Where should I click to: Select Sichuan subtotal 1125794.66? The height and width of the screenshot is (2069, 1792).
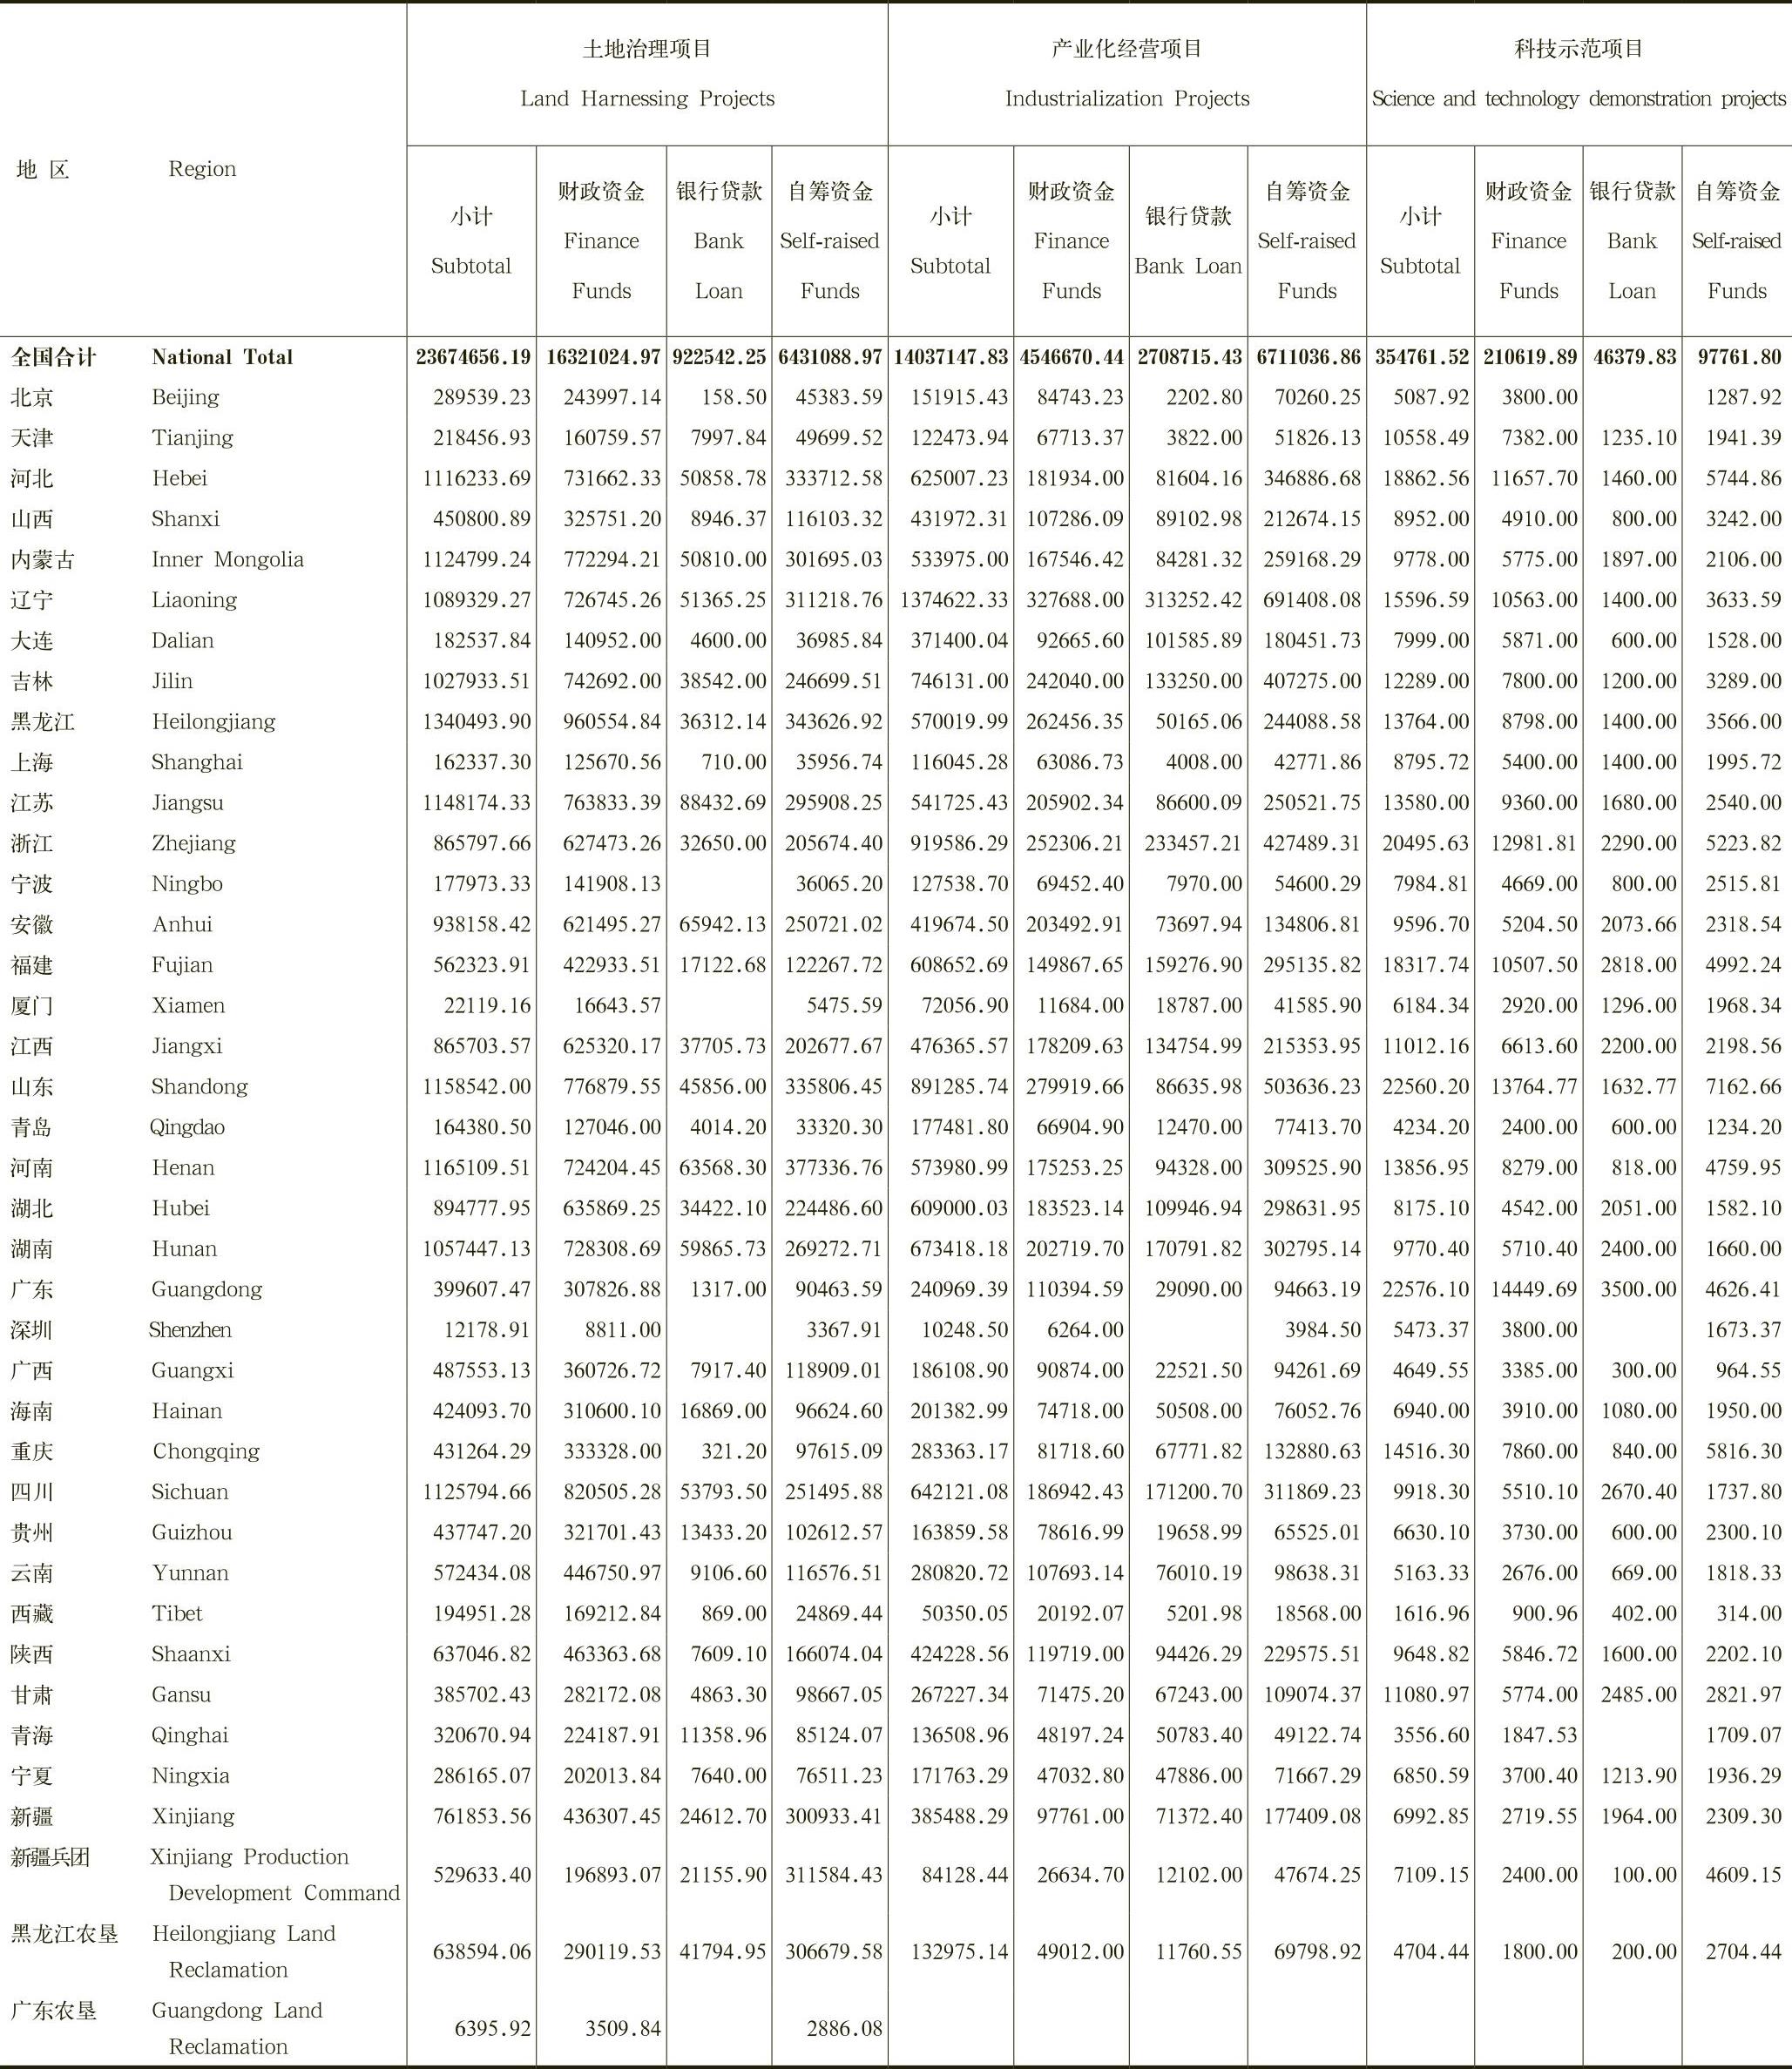click(477, 1493)
